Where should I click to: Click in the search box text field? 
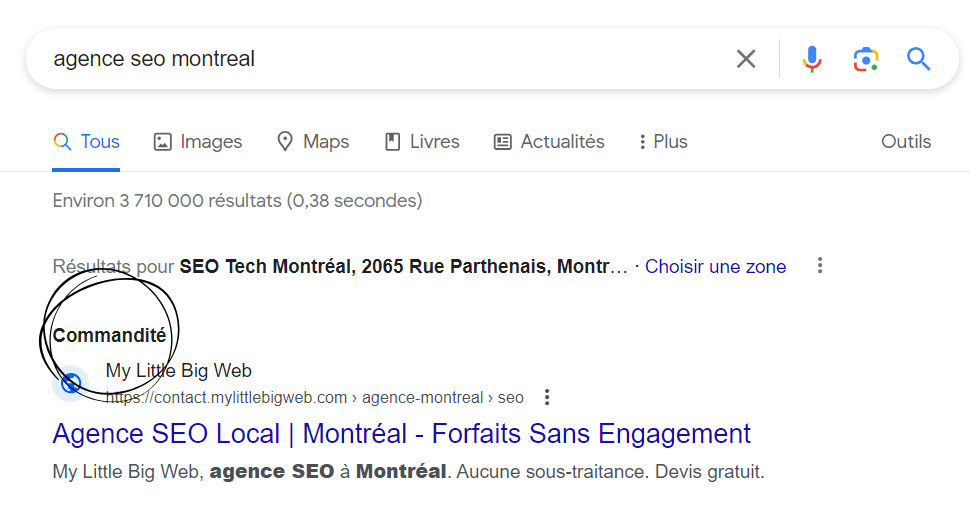pos(380,59)
